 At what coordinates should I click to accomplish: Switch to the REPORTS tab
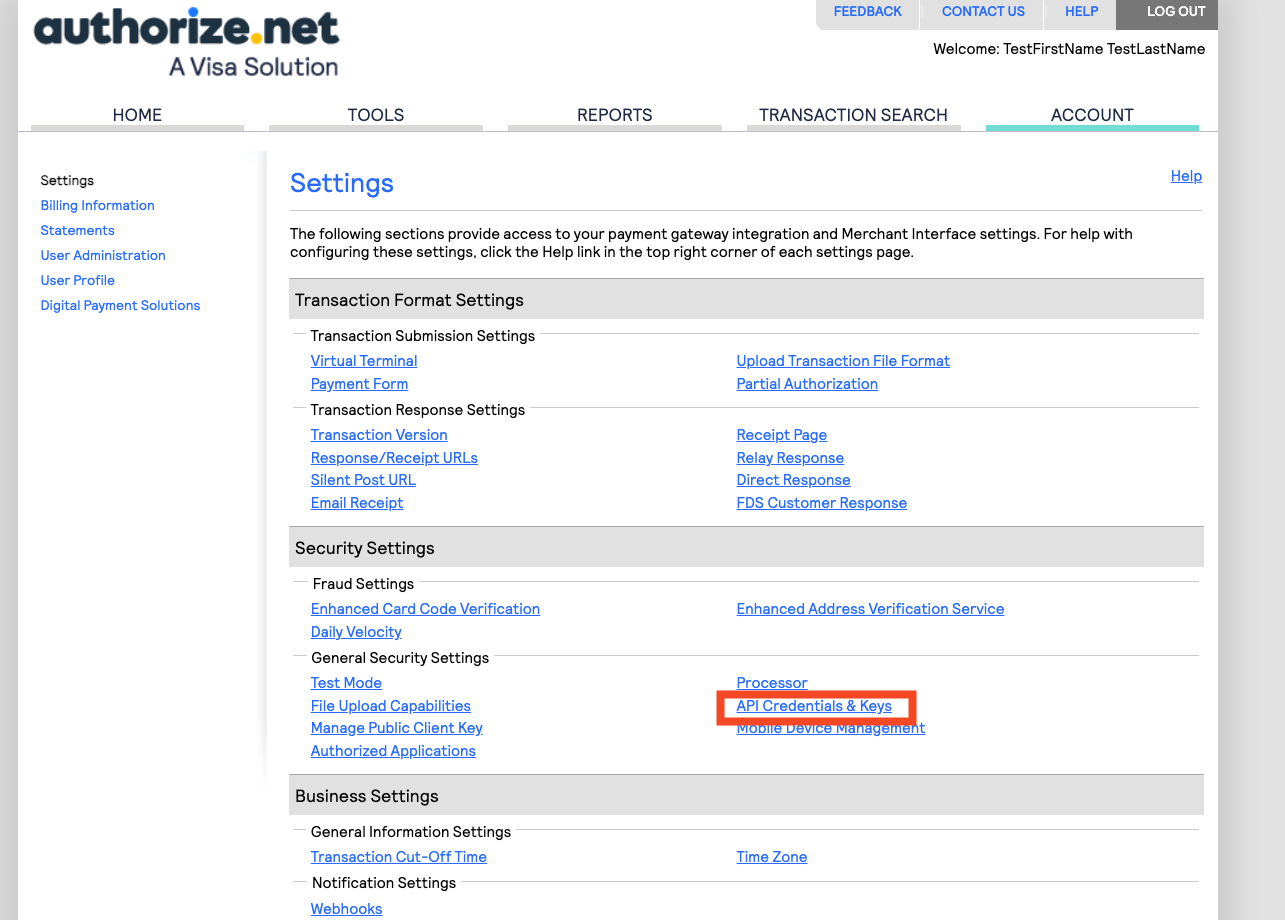[613, 115]
